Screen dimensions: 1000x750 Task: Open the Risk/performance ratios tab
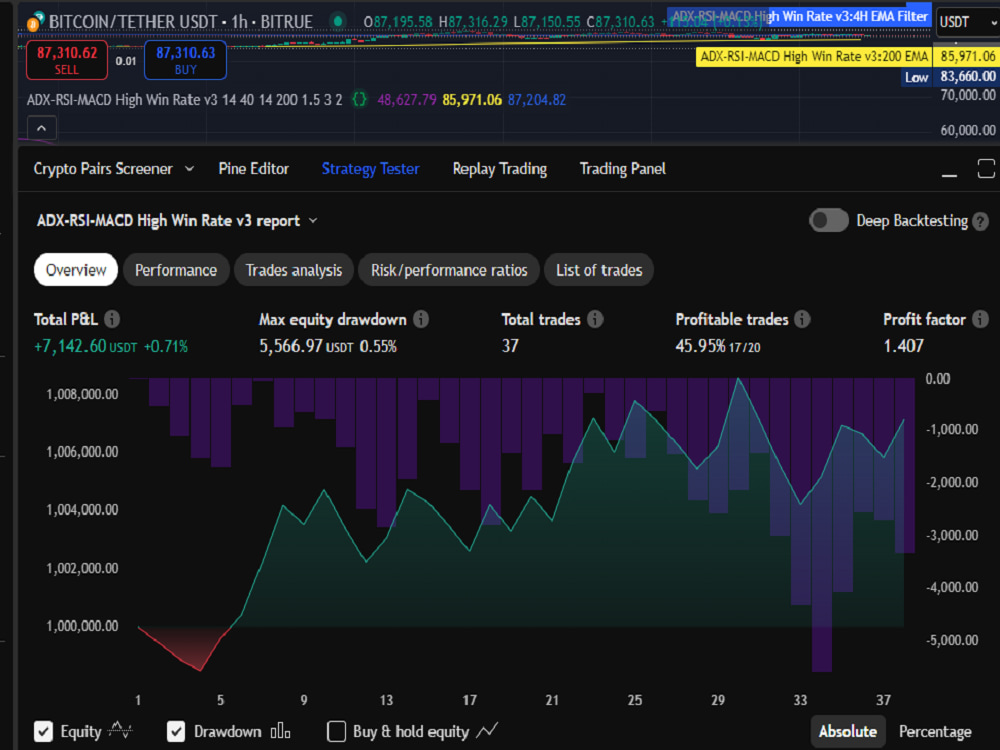pyautogui.click(x=449, y=270)
